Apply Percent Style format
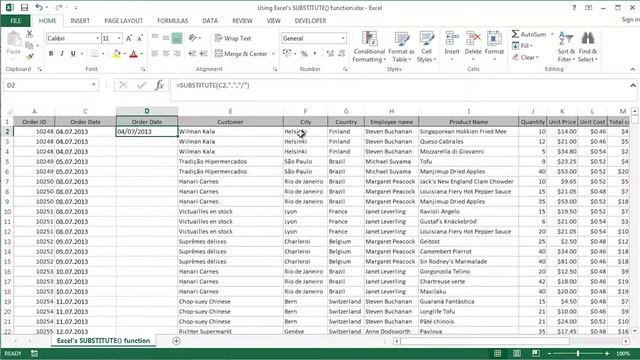The image size is (640, 360). click(304, 53)
